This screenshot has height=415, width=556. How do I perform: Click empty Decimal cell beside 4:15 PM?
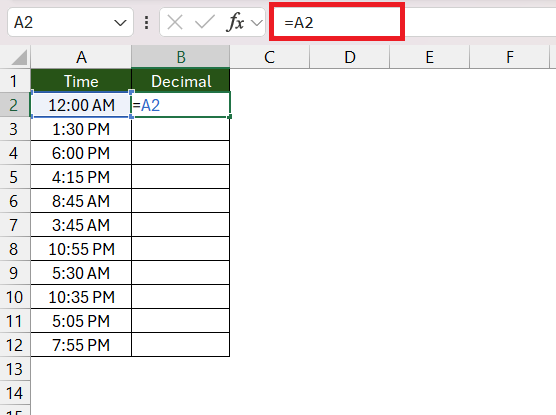(x=180, y=177)
